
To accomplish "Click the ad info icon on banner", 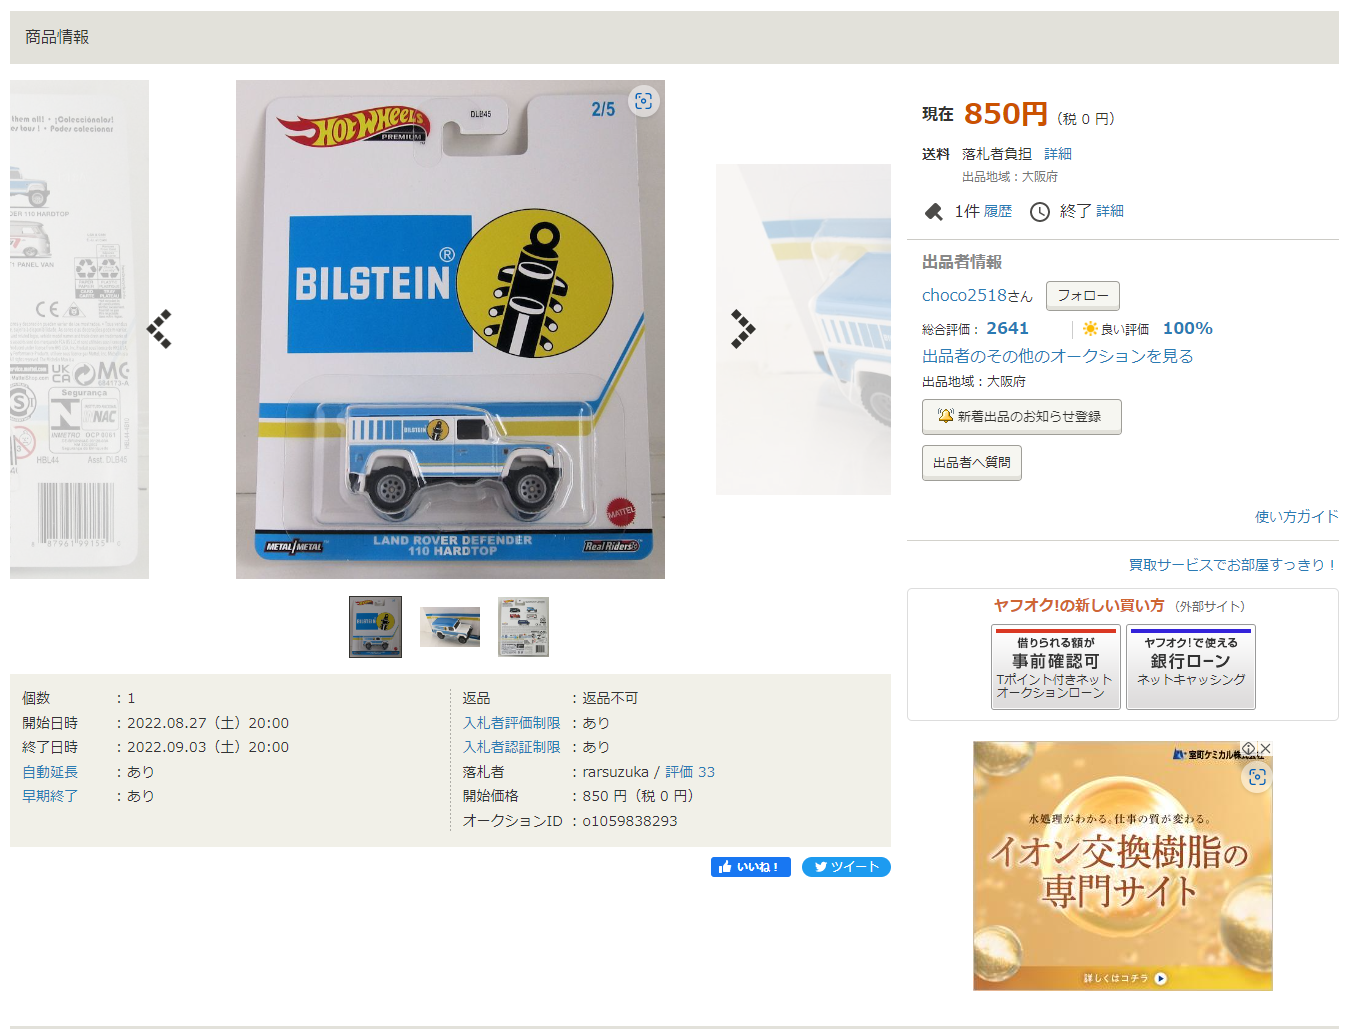I will (x=1249, y=748).
